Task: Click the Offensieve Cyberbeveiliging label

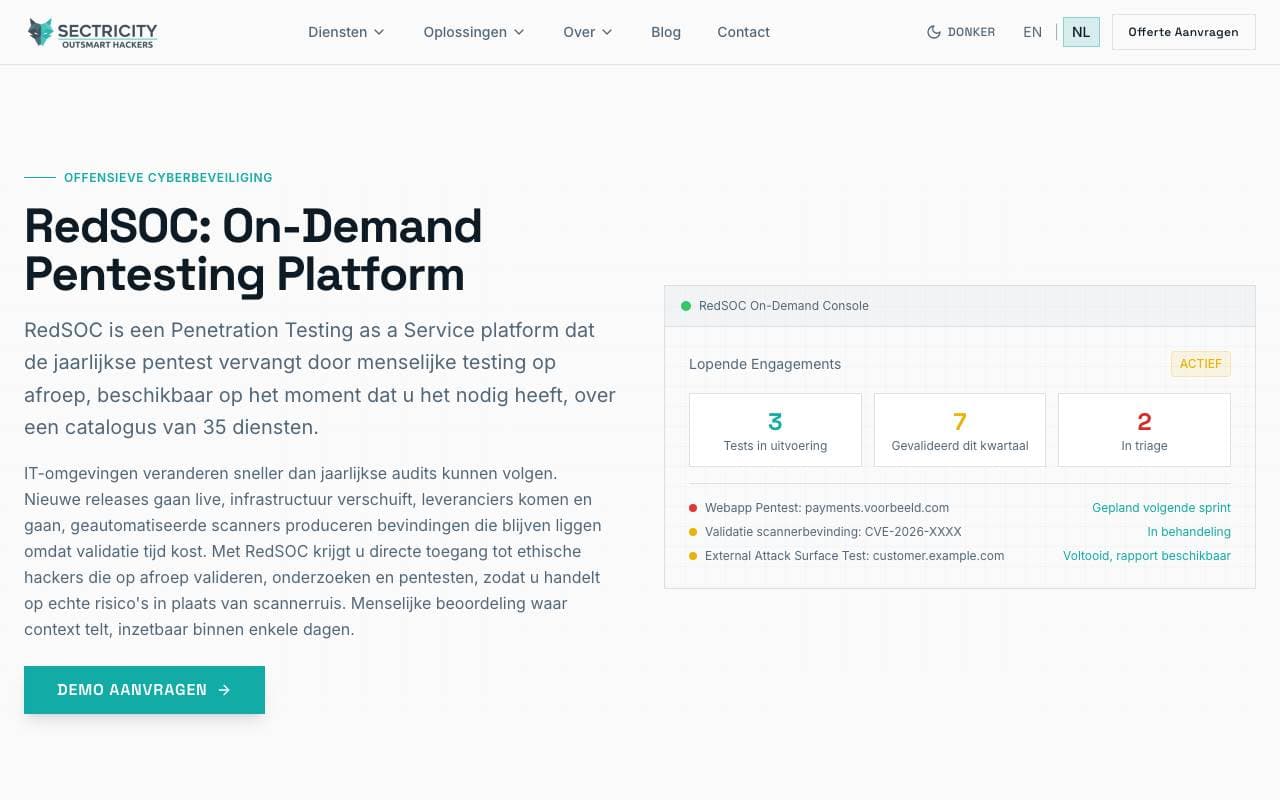Action: pos(168,178)
